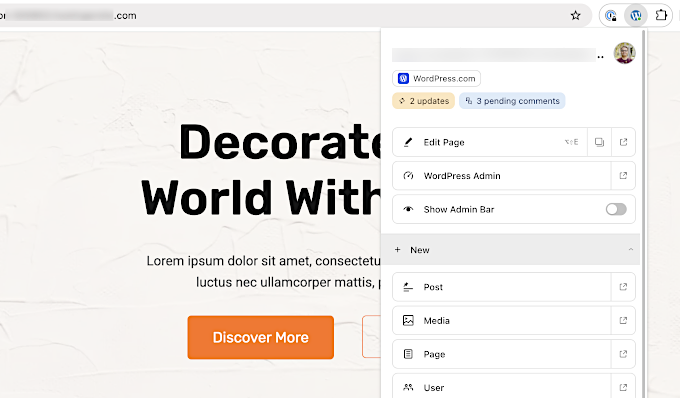This screenshot has width=680, height=398.
Task: Open new Post in external tab icon
Action: coord(623,287)
